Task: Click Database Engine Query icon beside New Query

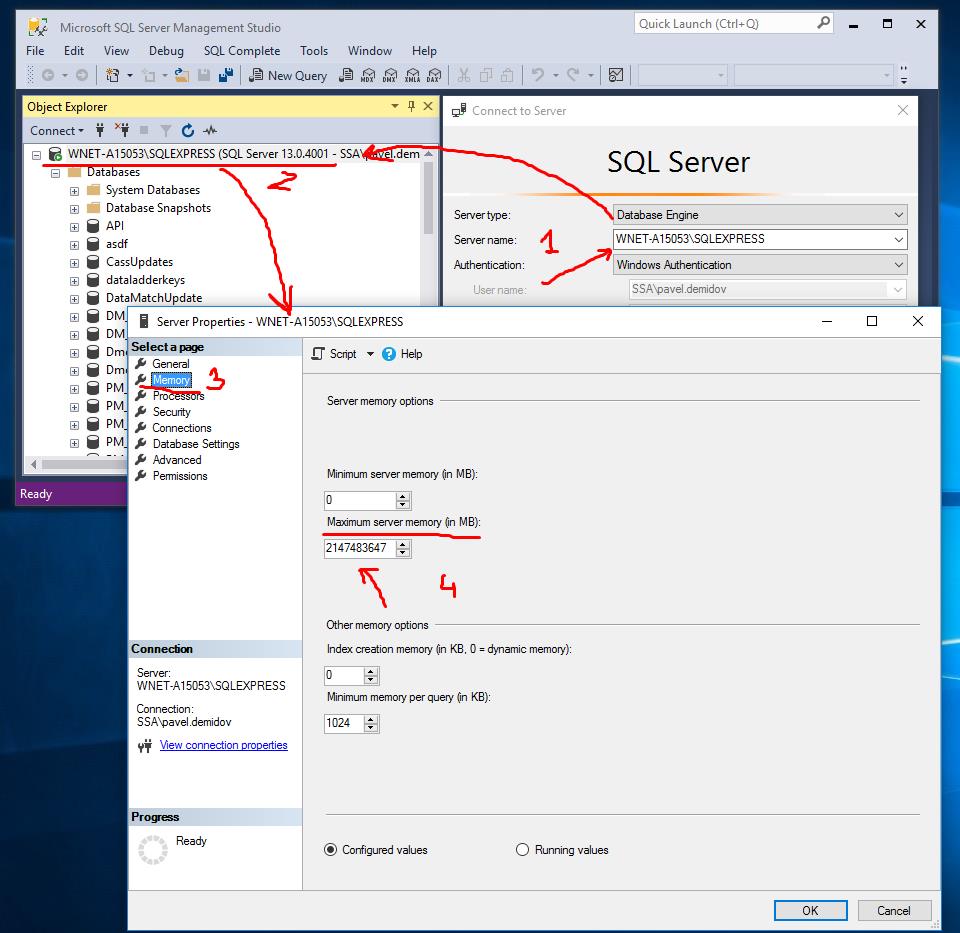Action: coord(346,75)
